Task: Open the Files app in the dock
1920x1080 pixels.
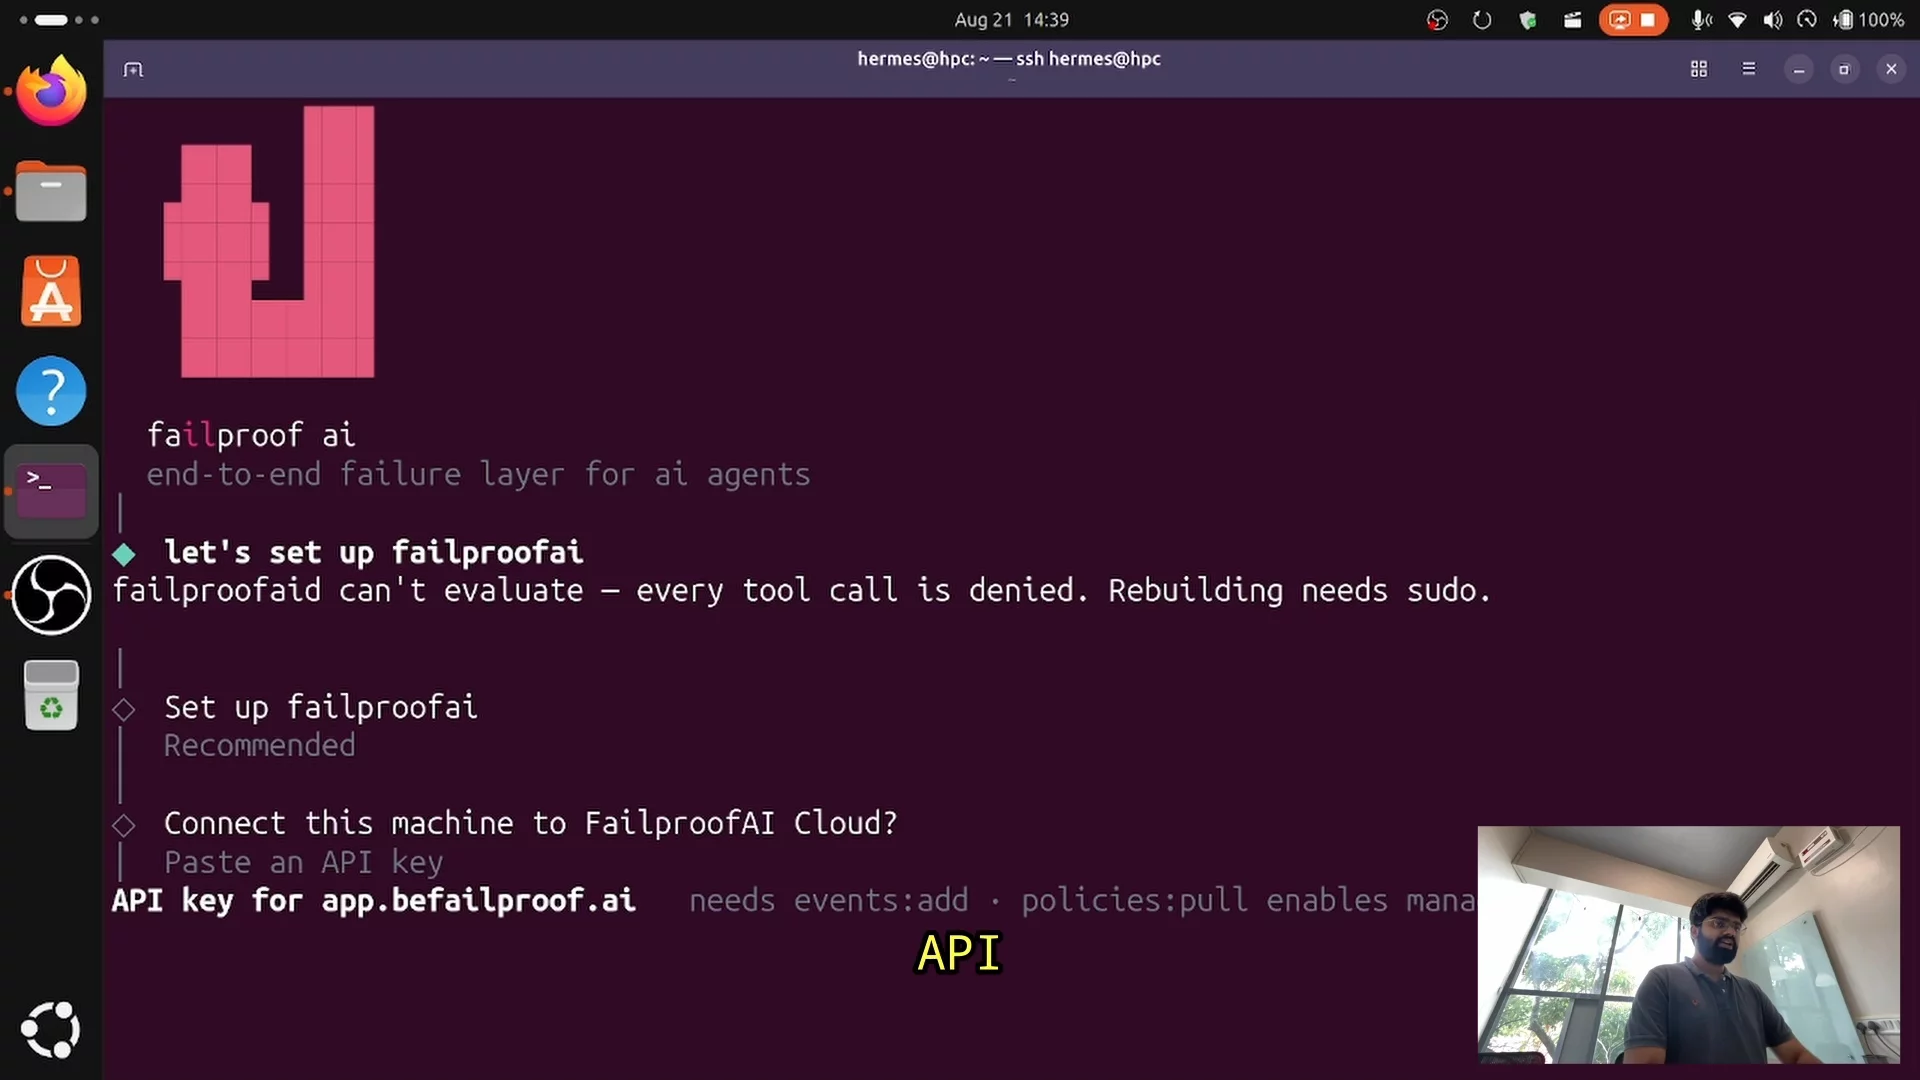Action: pyautogui.click(x=51, y=191)
